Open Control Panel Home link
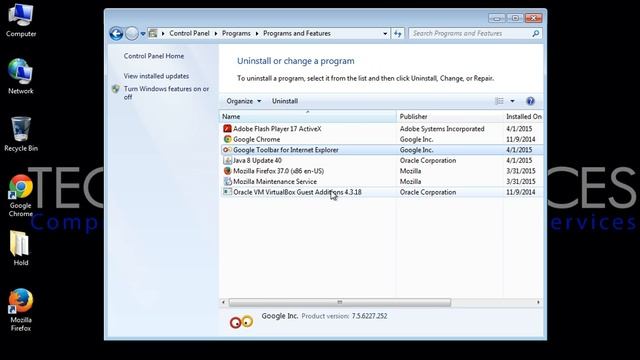The image size is (640, 360). 153,56
